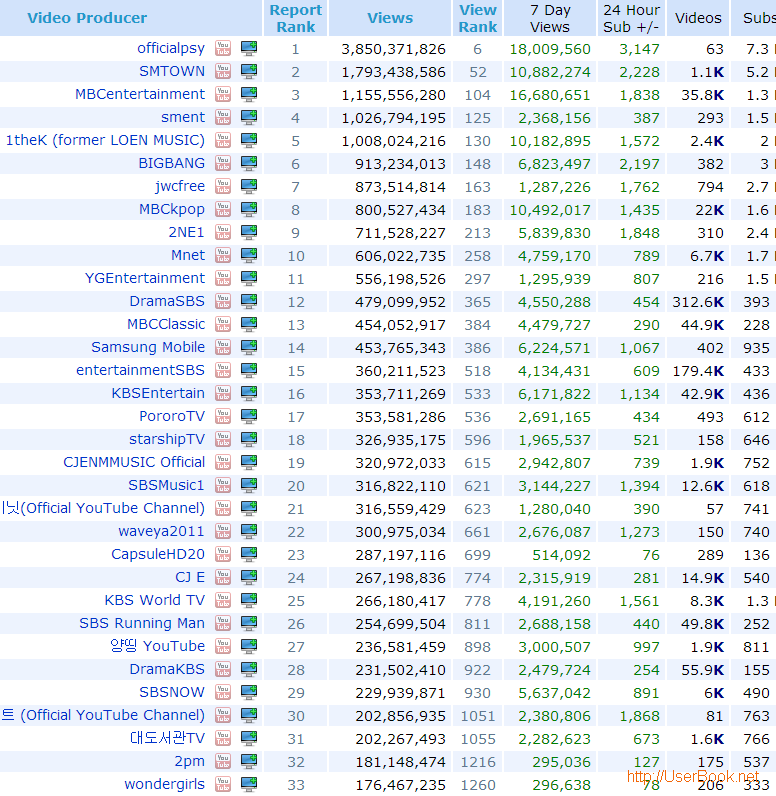Open the starshipTV channel link
Viewport: 776px width, 796px height.
[167, 440]
